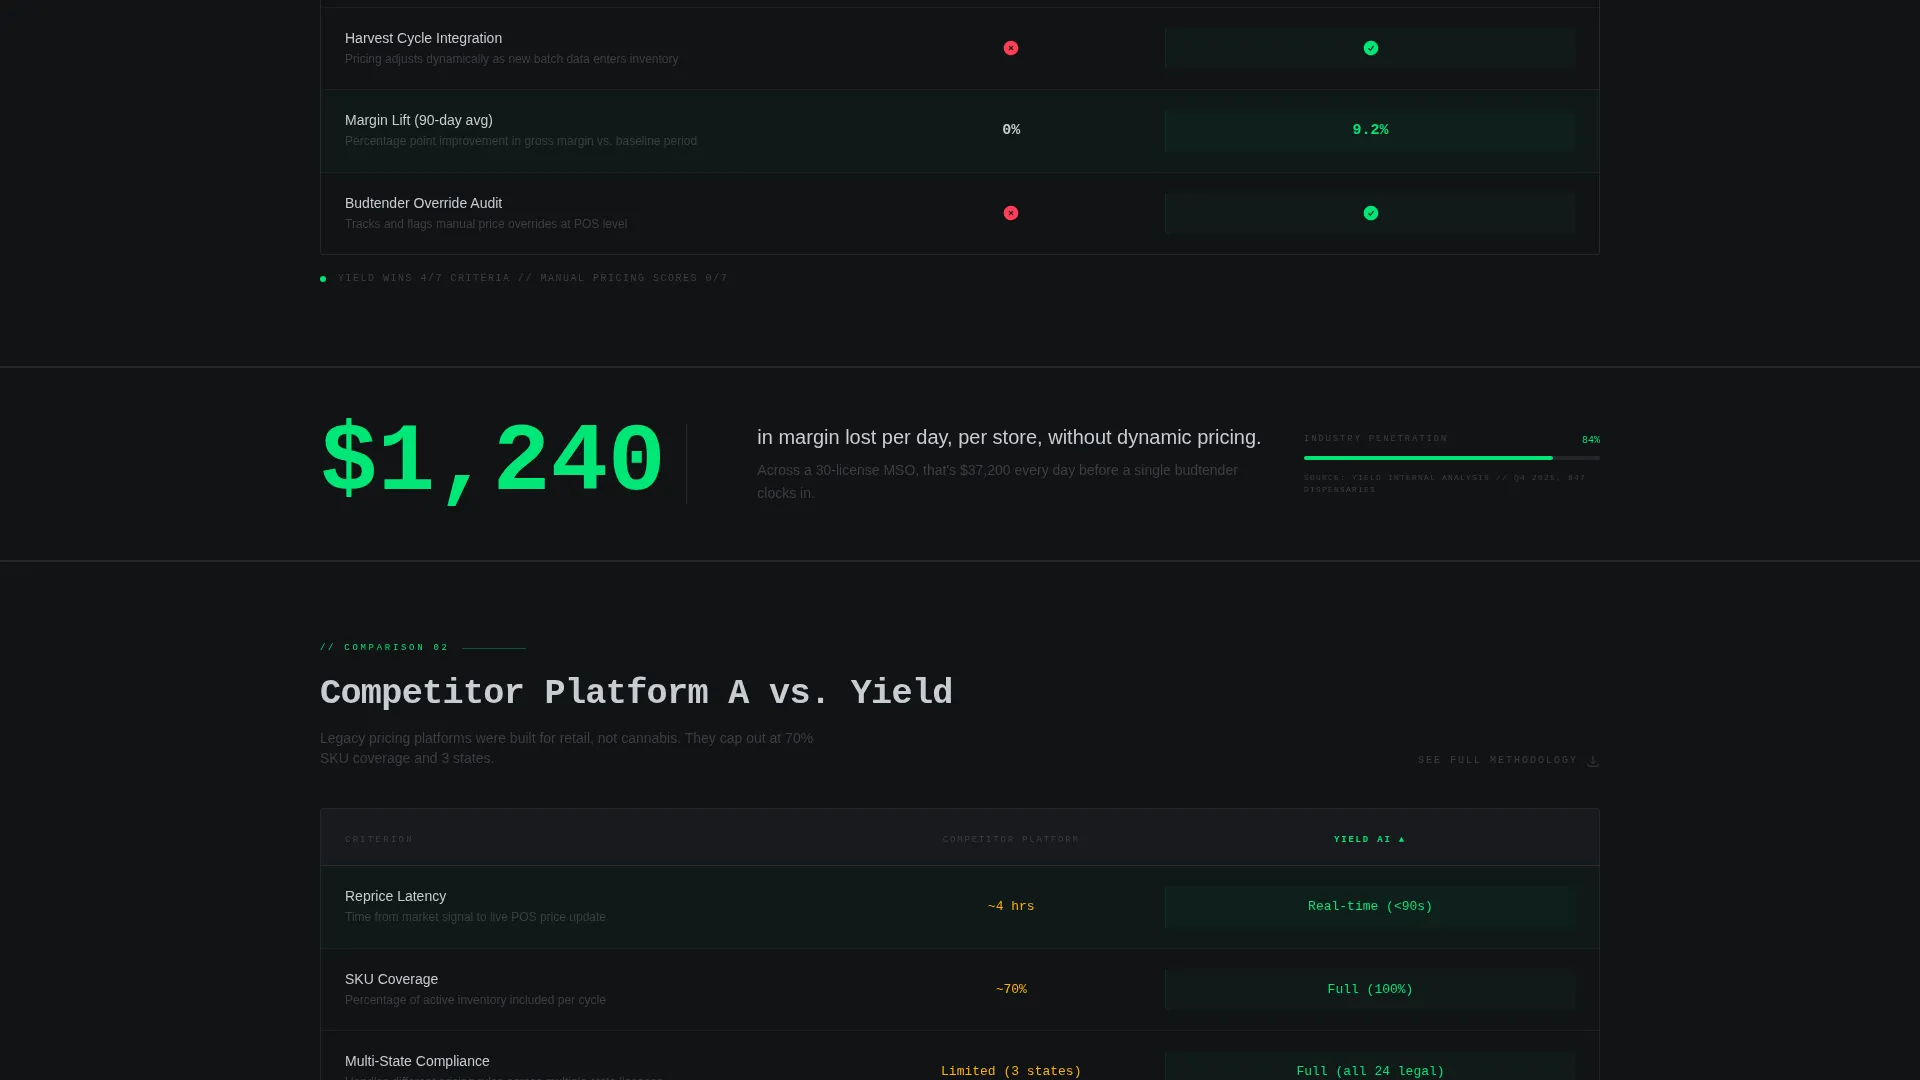The image size is (1920, 1080).
Task: Click Yield Wins 4/7 Criteria summary text
Action: pyautogui.click(x=533, y=278)
